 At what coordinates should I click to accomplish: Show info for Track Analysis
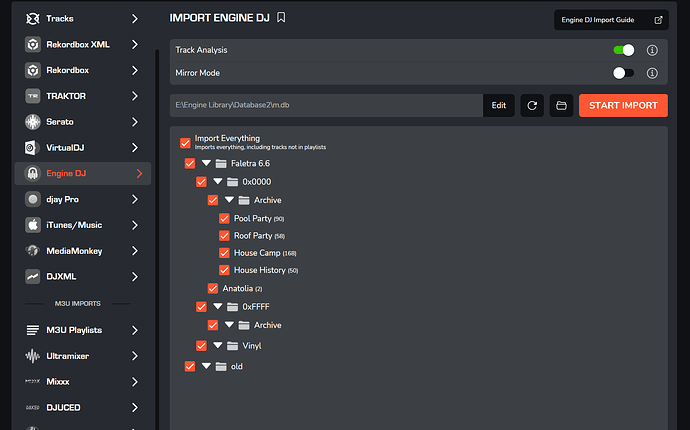point(652,50)
